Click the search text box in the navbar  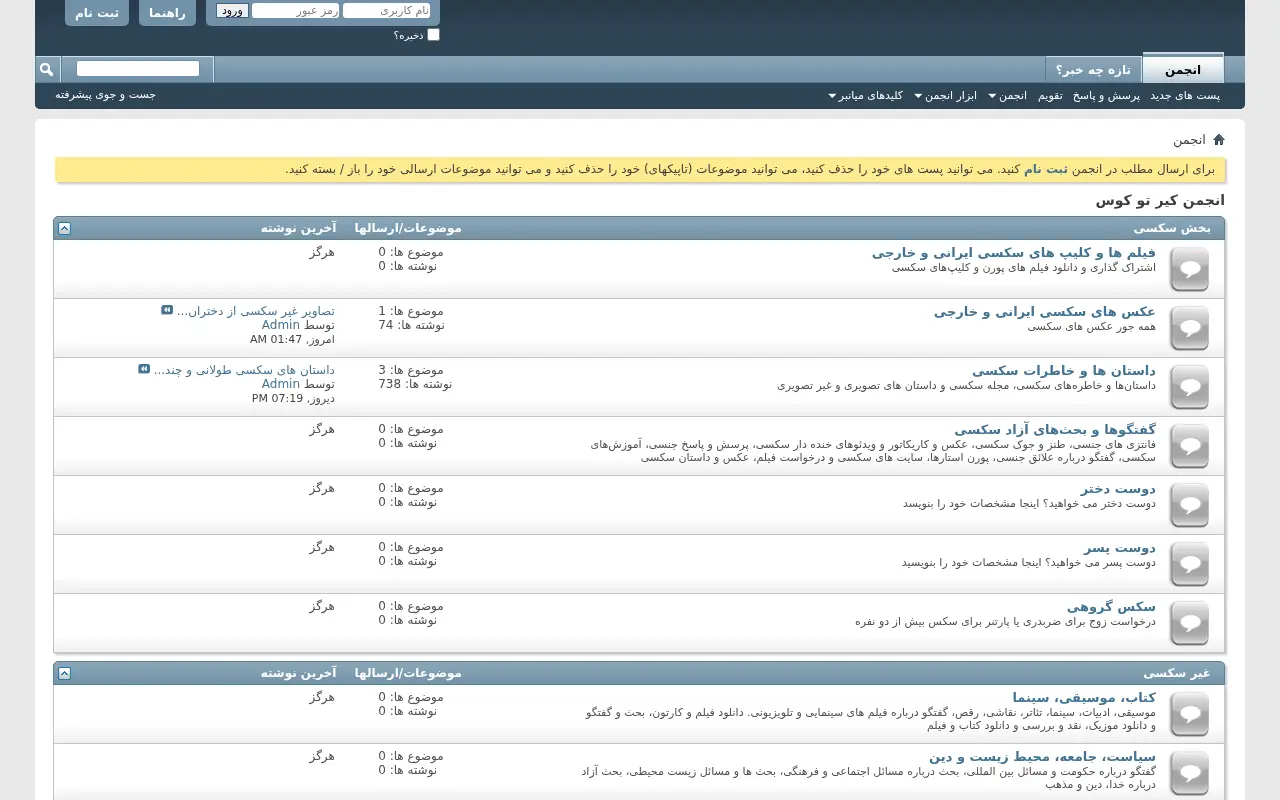(138, 69)
